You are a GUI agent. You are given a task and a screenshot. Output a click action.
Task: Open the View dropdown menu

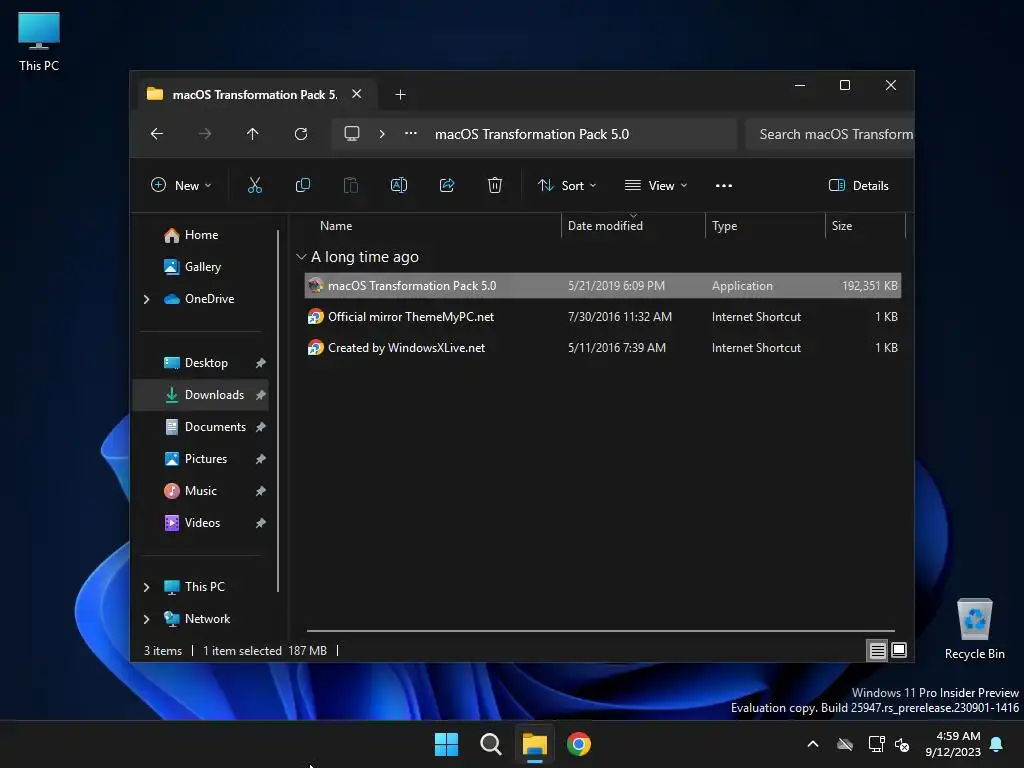tap(656, 185)
